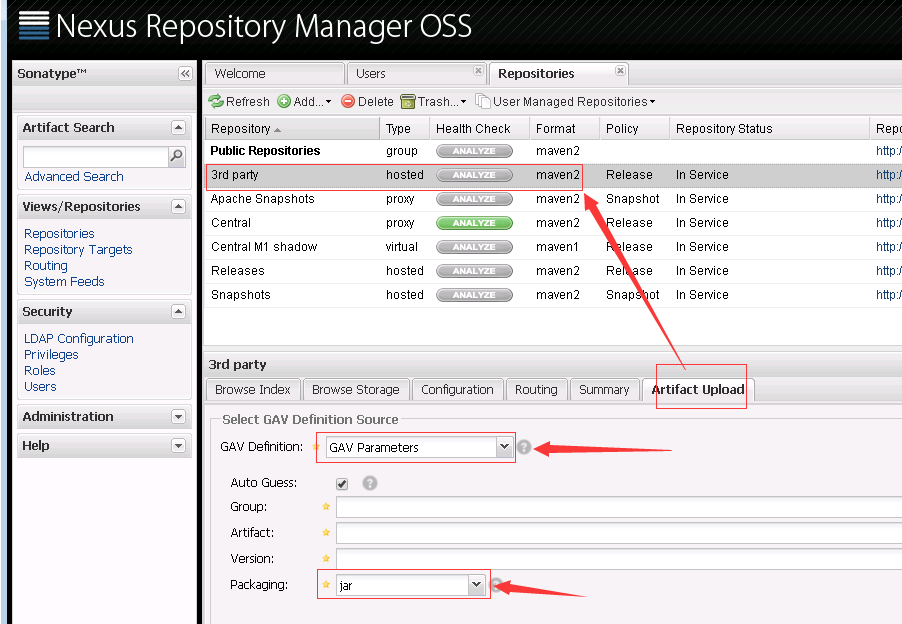Select the Central repository row name
The width and height of the screenshot is (902, 624).
(x=231, y=223)
